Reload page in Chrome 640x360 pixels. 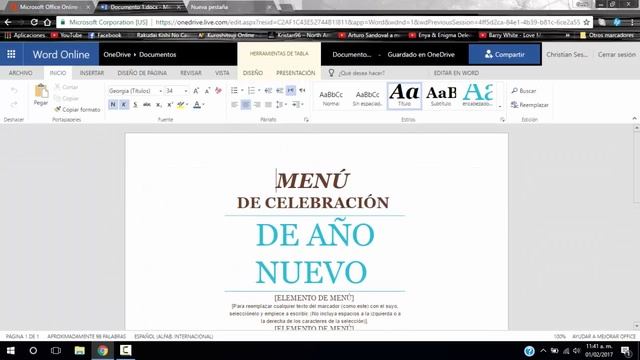(34, 22)
